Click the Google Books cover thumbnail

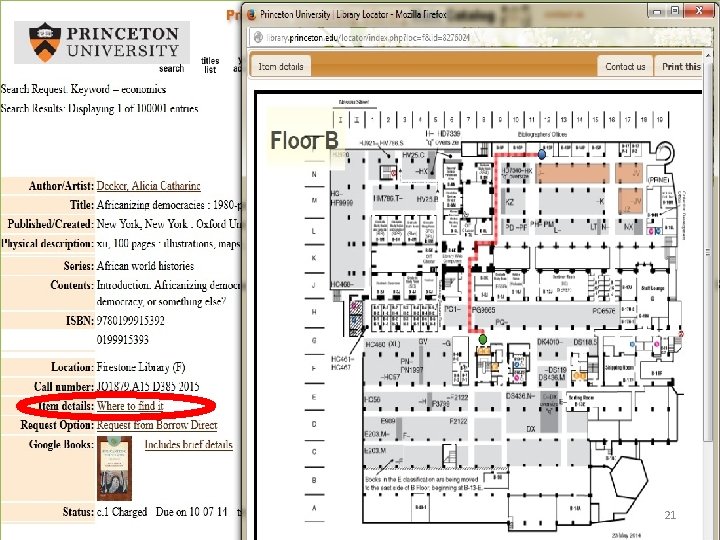click(x=114, y=468)
